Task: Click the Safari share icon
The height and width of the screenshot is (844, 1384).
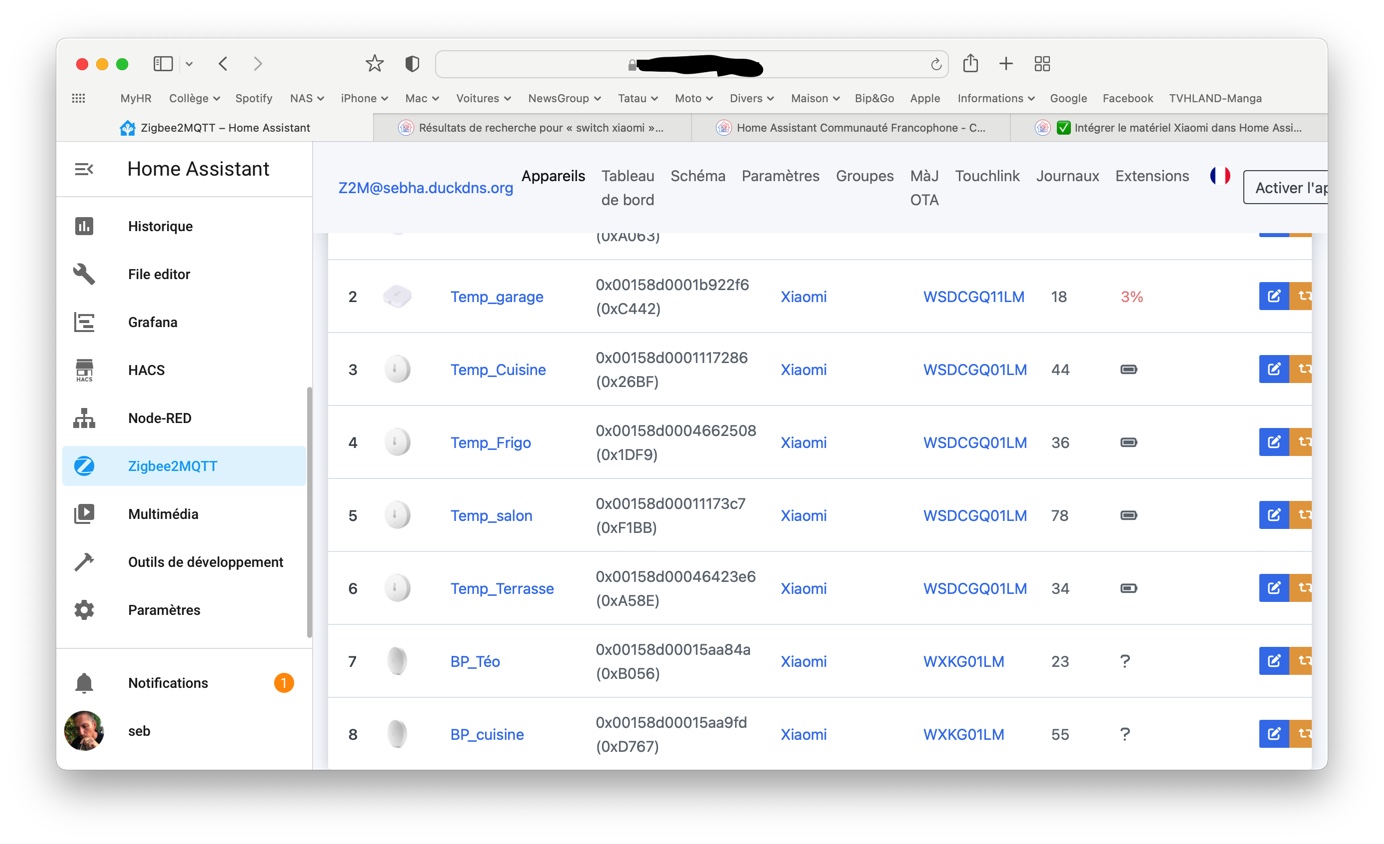Action: point(970,63)
